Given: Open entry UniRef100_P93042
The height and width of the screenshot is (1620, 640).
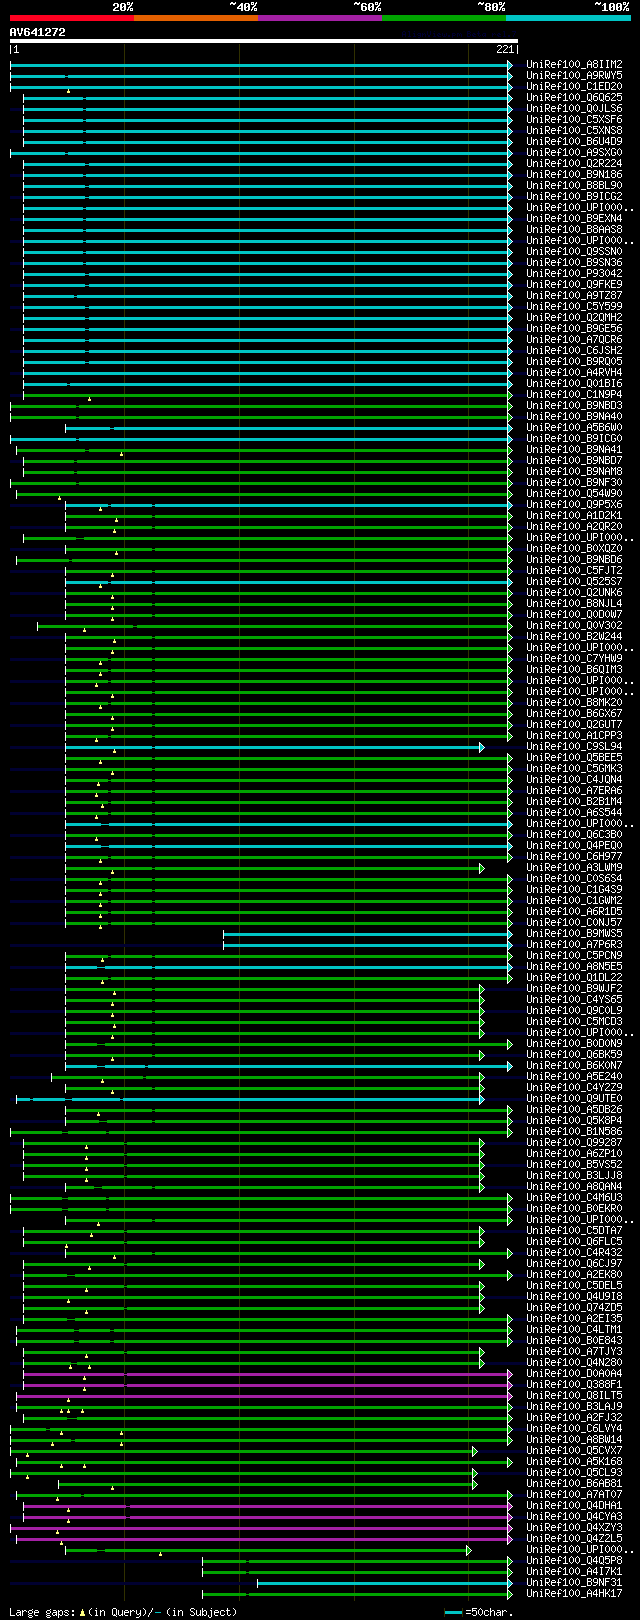Looking at the screenshot, I should 574,273.
